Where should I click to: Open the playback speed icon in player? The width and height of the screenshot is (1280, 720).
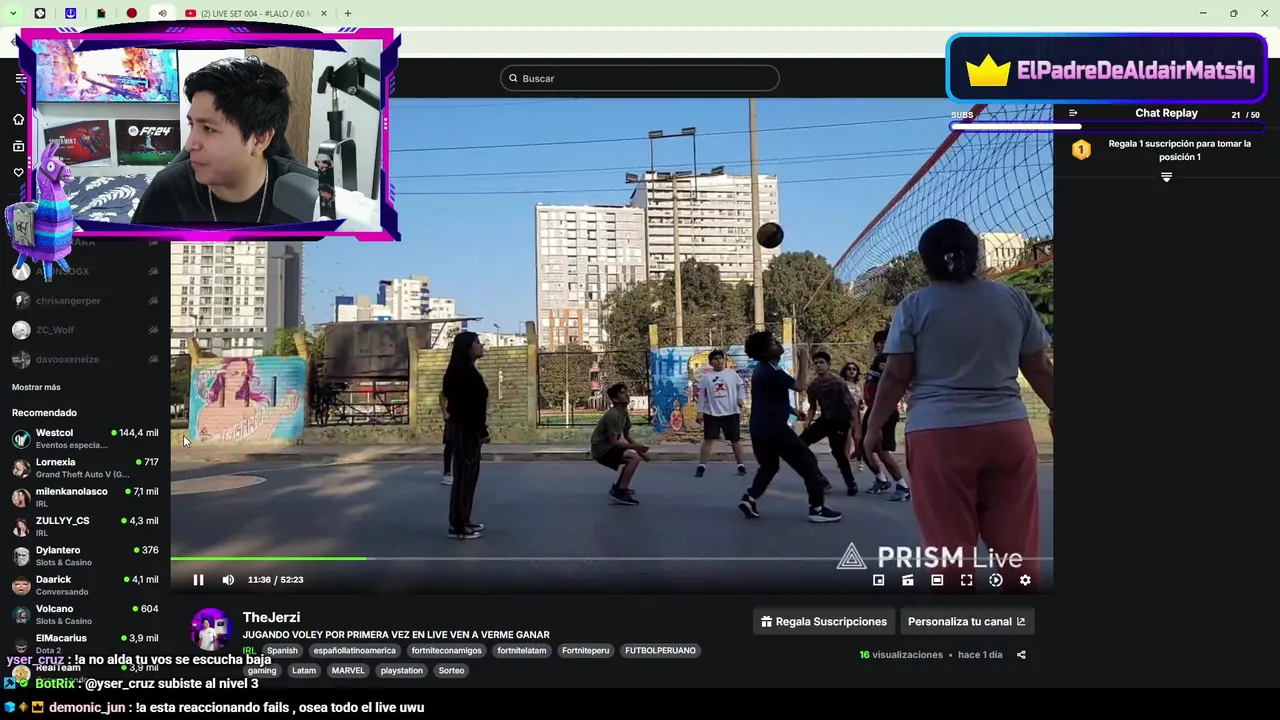click(996, 580)
